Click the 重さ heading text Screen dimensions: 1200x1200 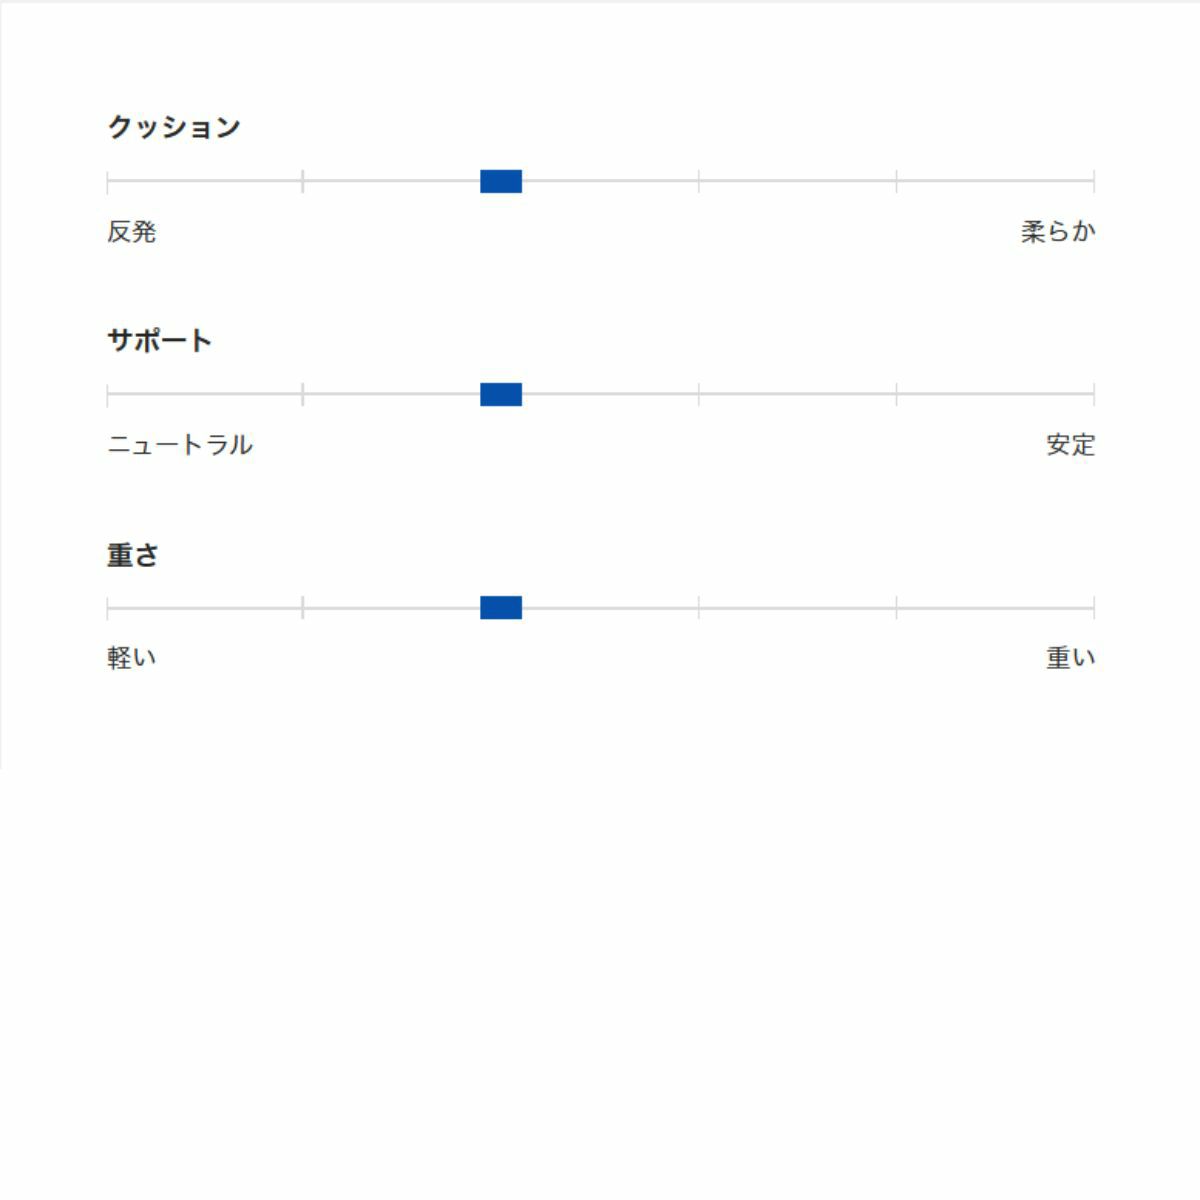pos(133,555)
